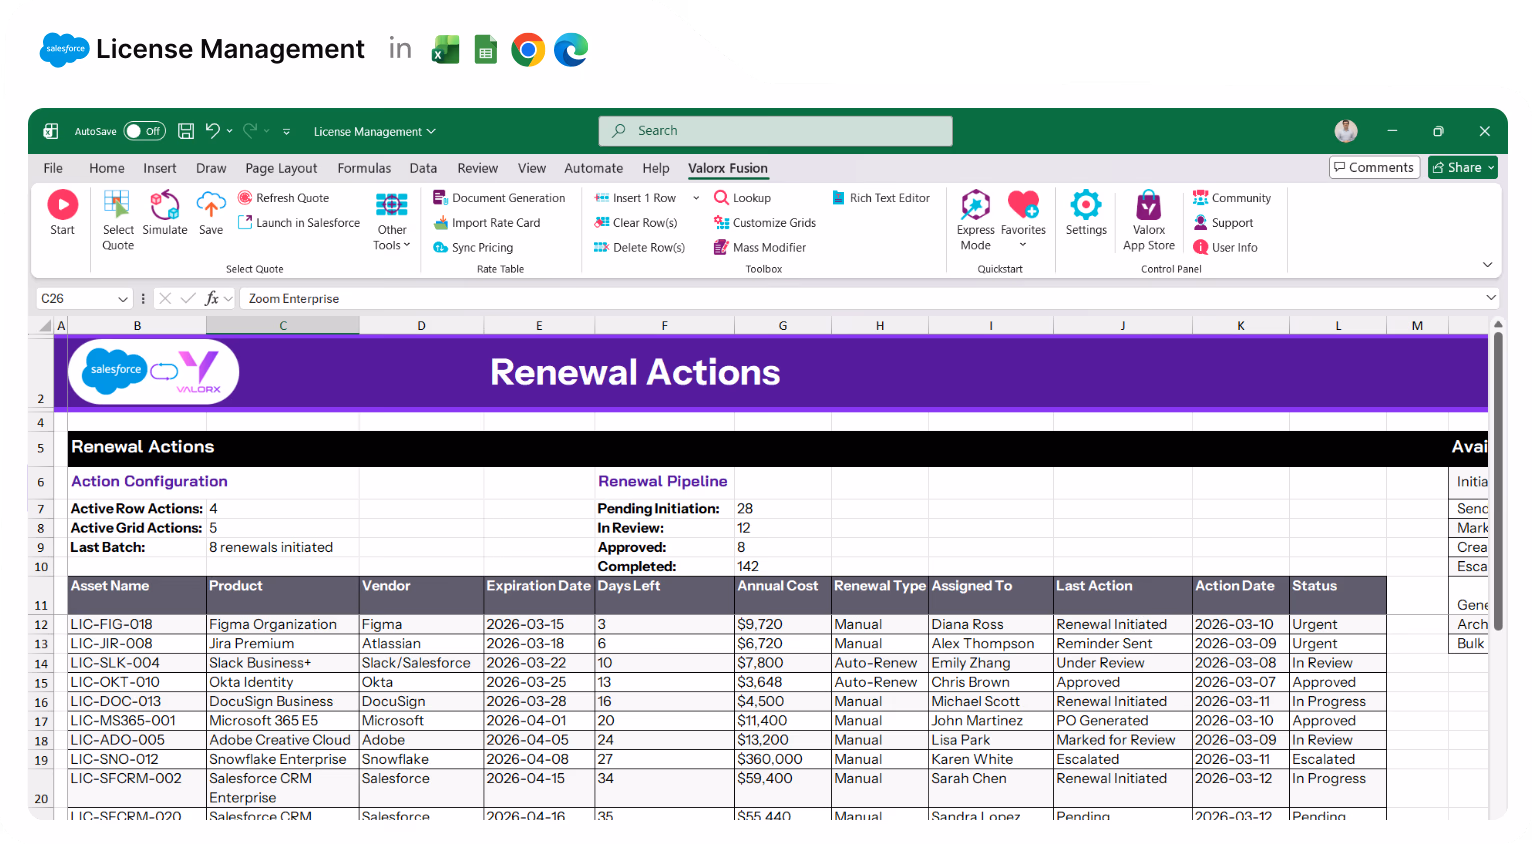1532x844 pixels.
Task: Run the Simulate tool
Action: pyautogui.click(x=165, y=215)
